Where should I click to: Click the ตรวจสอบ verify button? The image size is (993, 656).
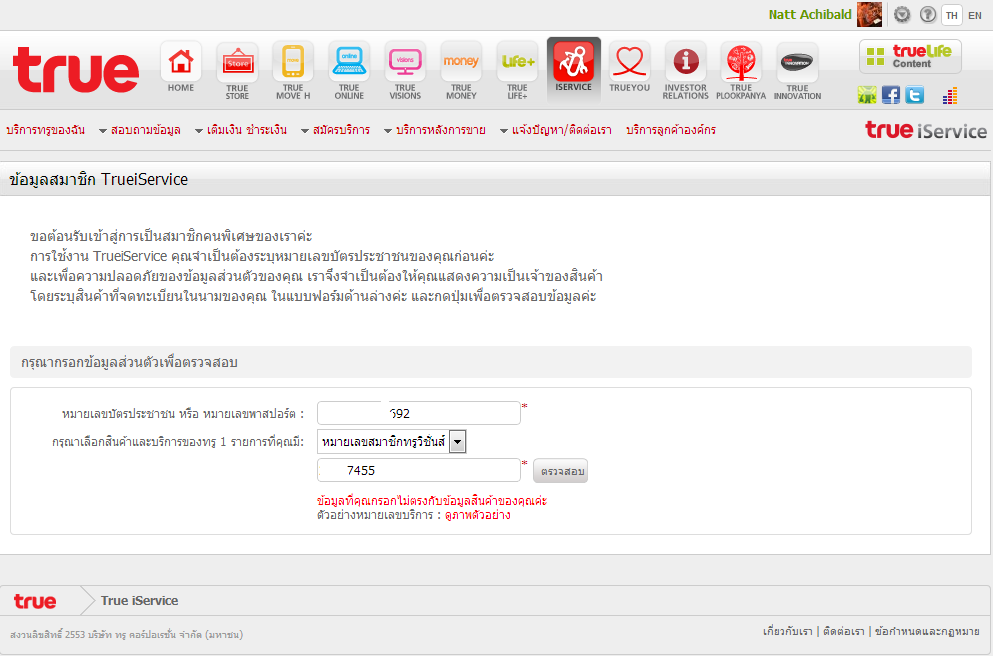[x=560, y=471]
